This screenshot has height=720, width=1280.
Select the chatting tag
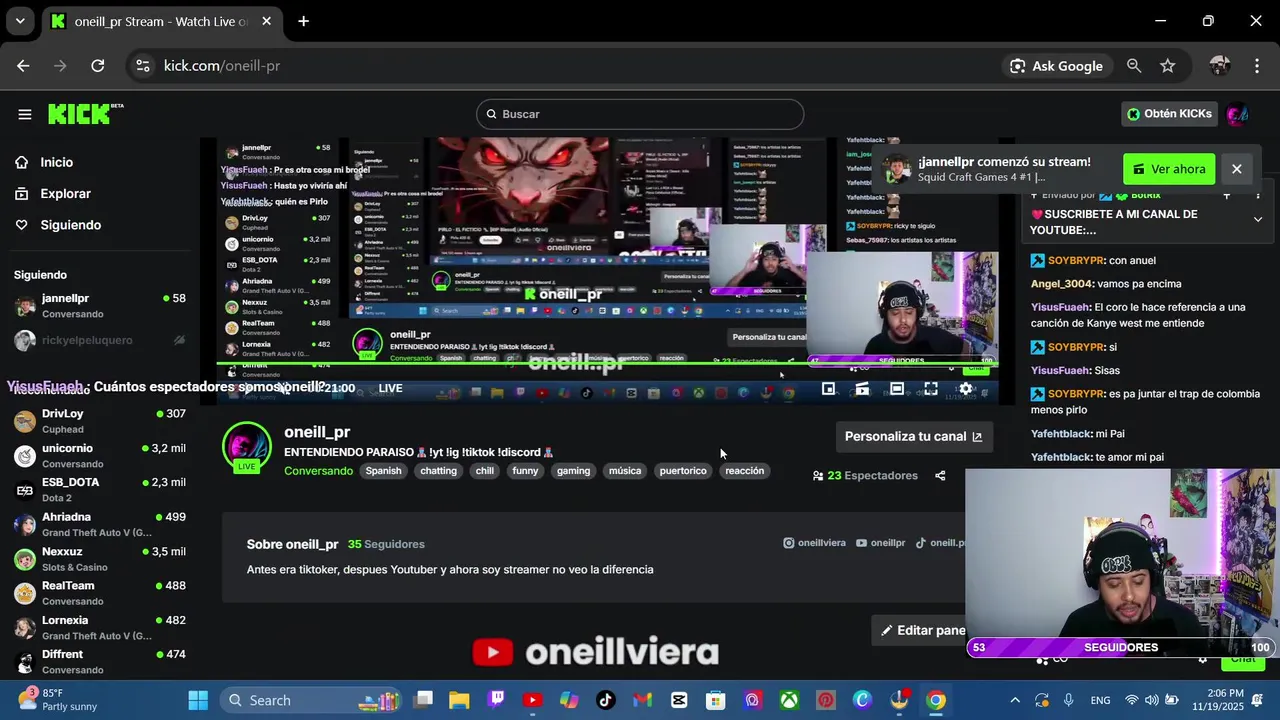point(438,471)
